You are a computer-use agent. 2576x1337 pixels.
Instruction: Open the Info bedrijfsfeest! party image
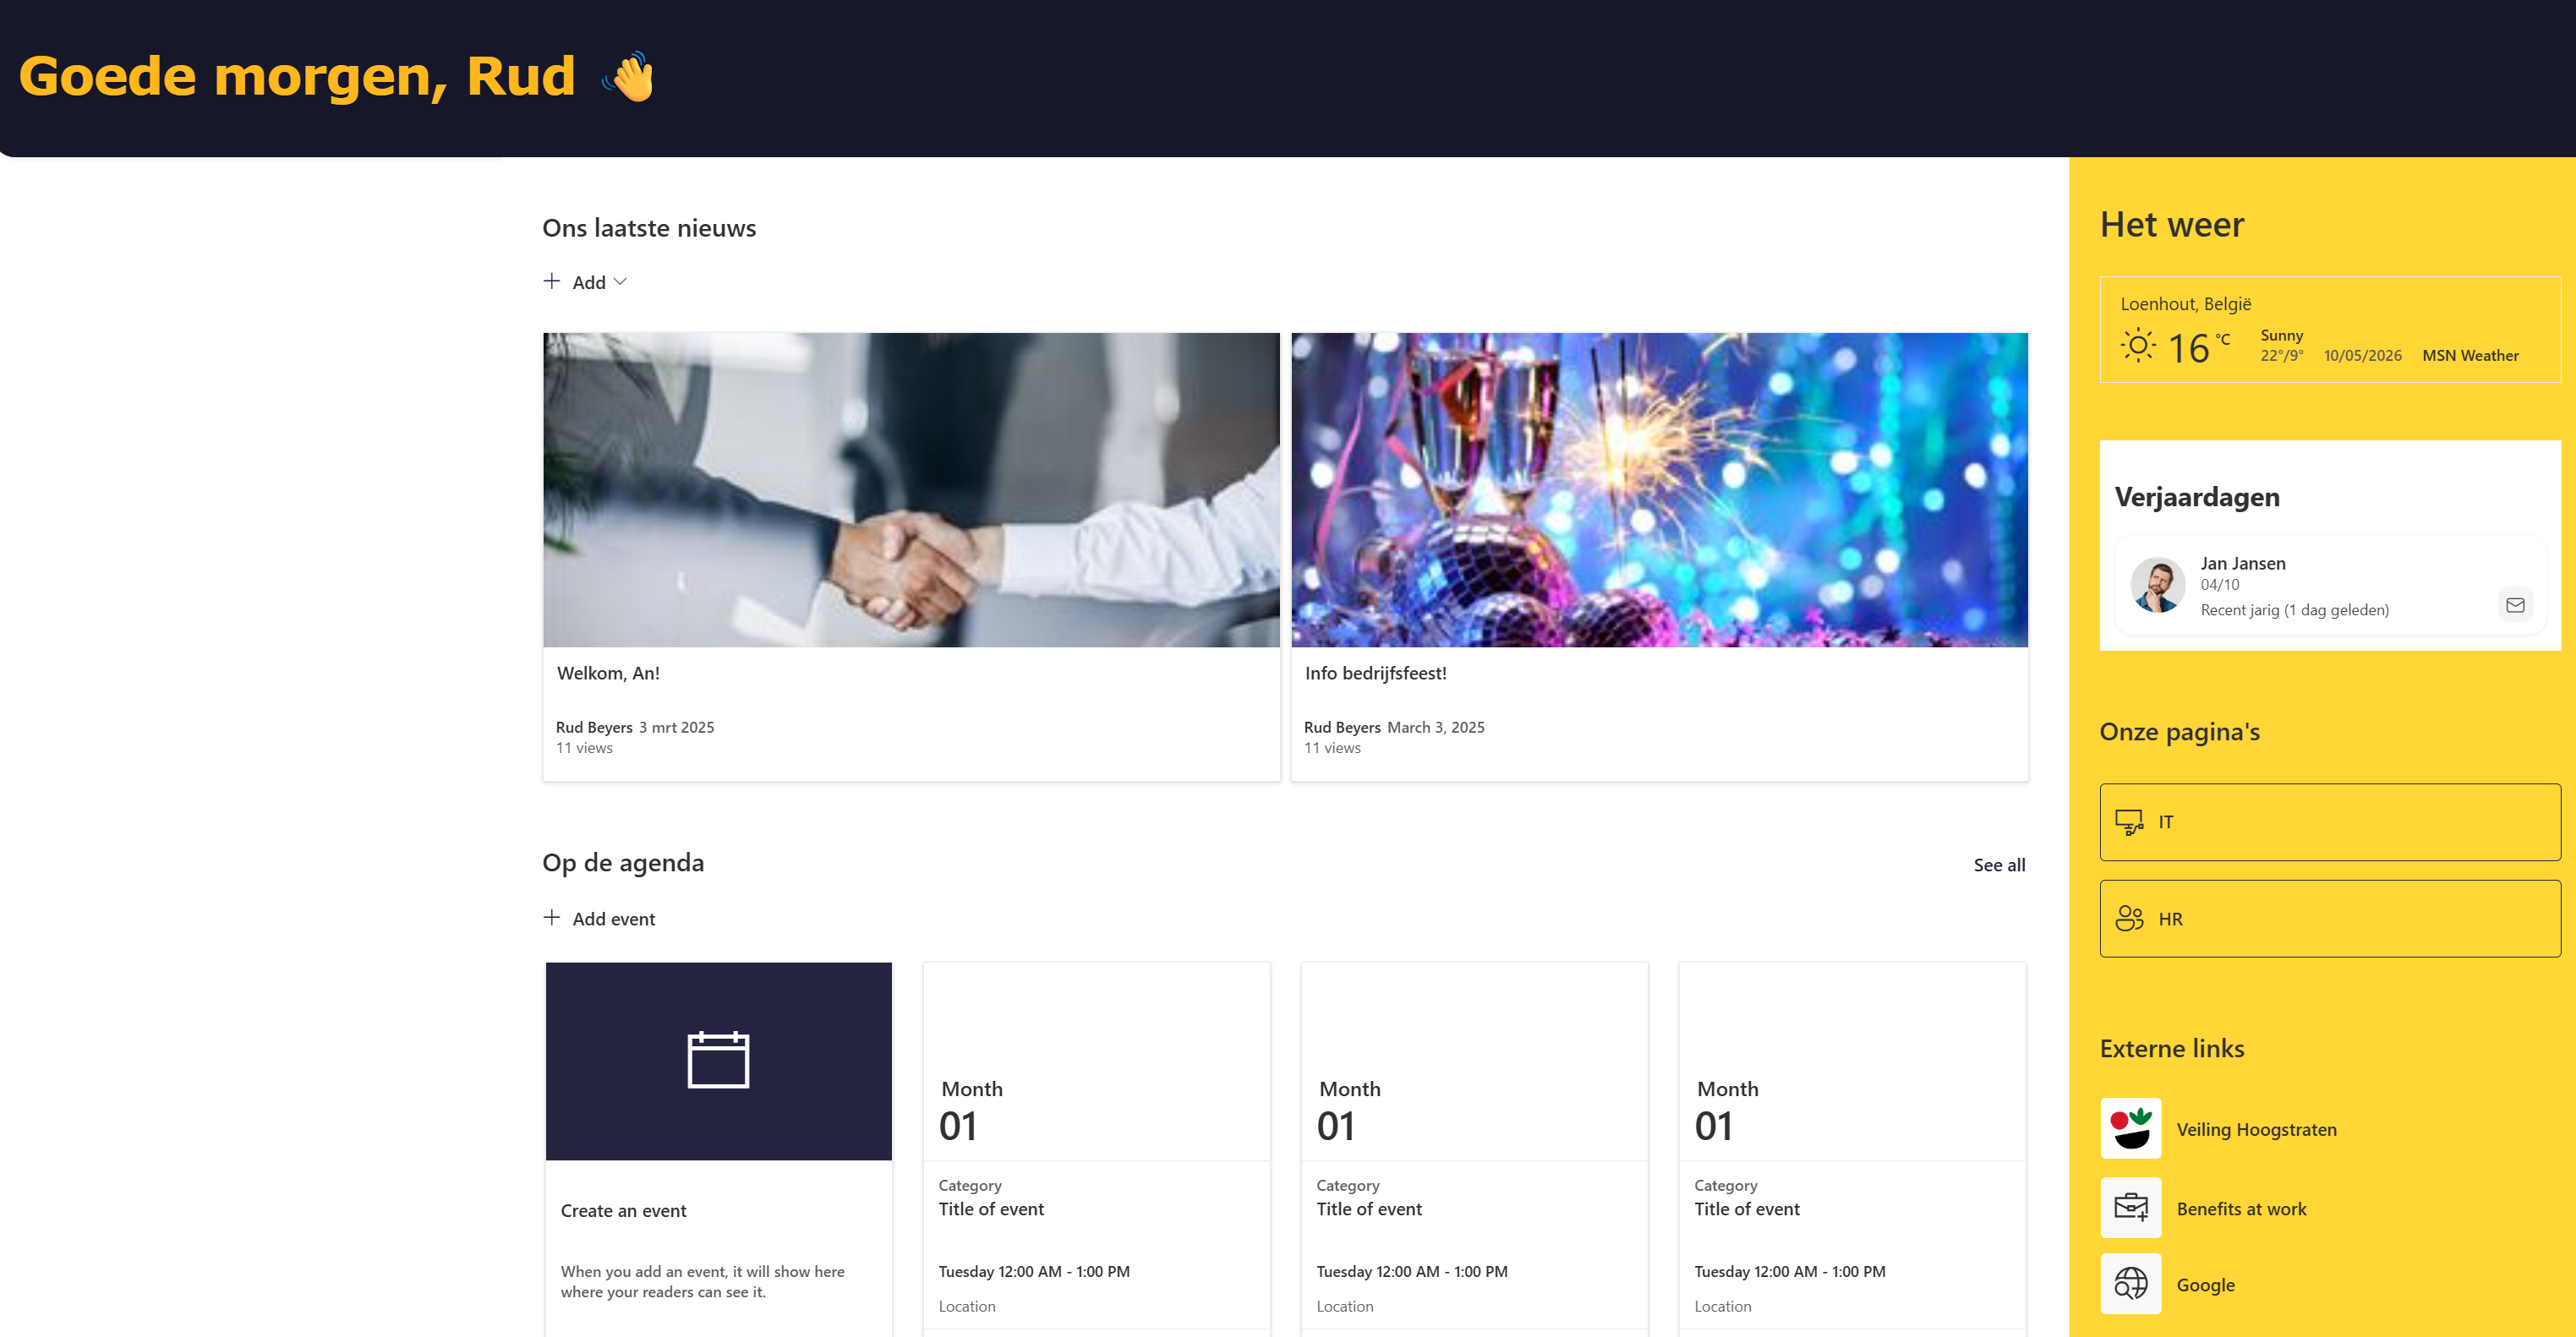tap(1659, 490)
